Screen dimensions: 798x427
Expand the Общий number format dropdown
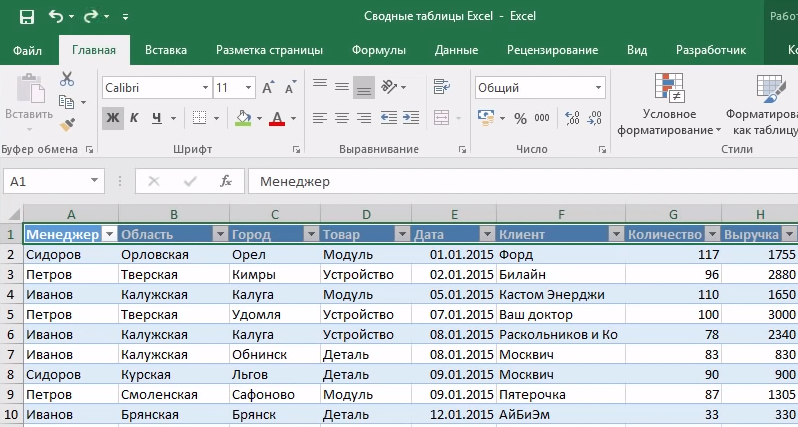pos(596,88)
